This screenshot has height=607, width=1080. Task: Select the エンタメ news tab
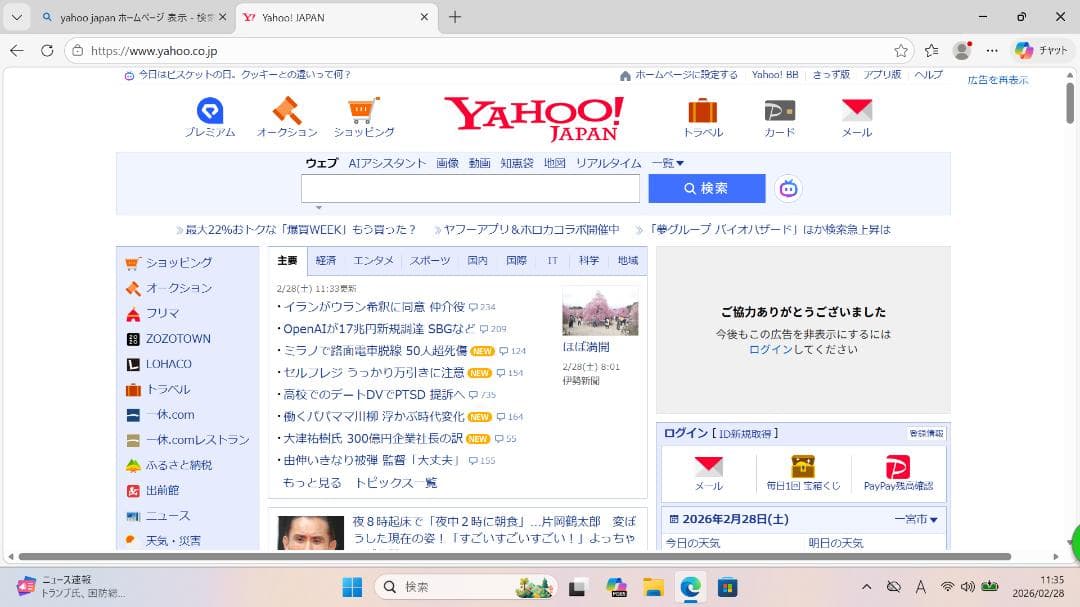pyautogui.click(x=373, y=260)
